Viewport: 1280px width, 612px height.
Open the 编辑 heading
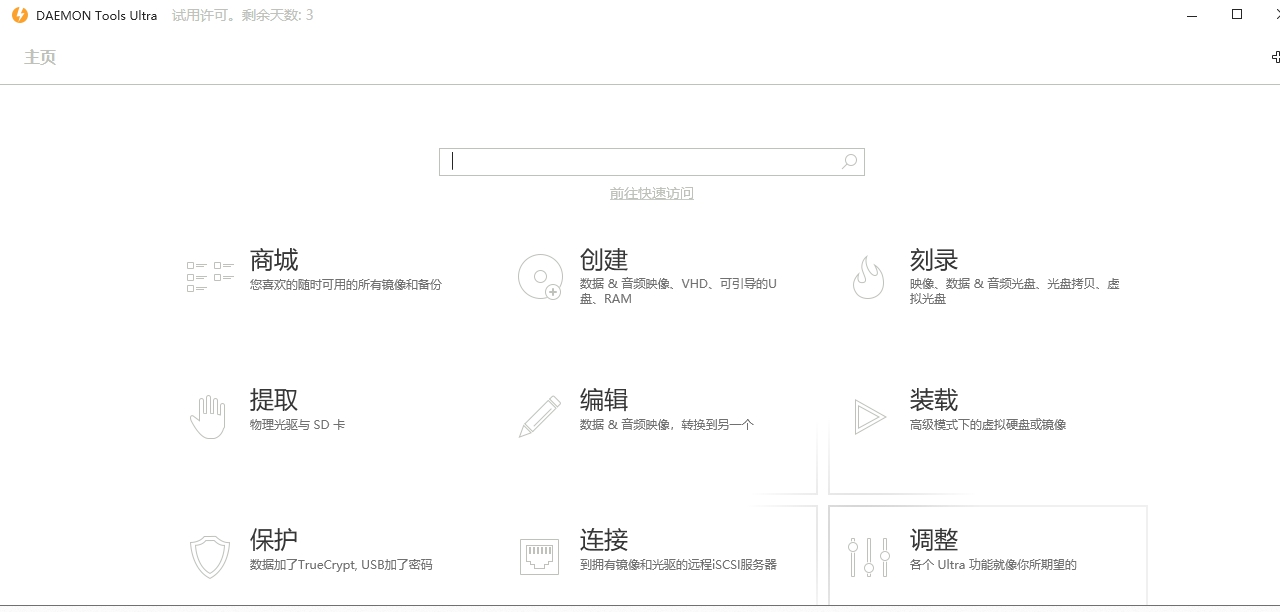[604, 400]
